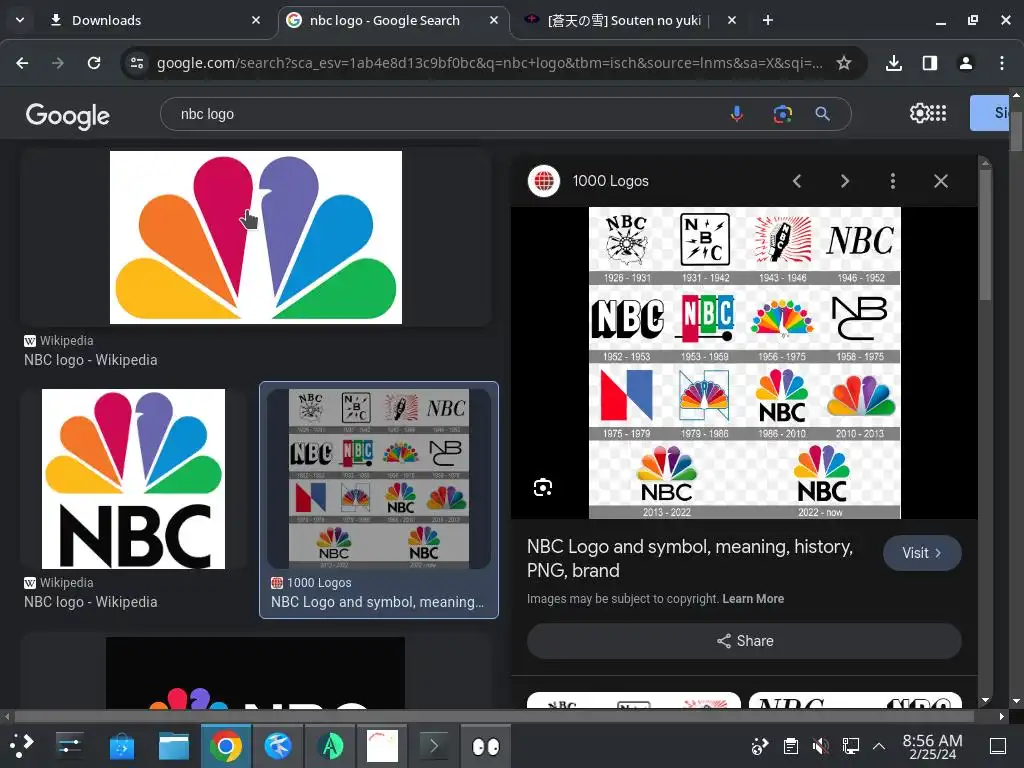Toggle muted volume tray icon
This screenshot has width=1024, height=768.
820,746
